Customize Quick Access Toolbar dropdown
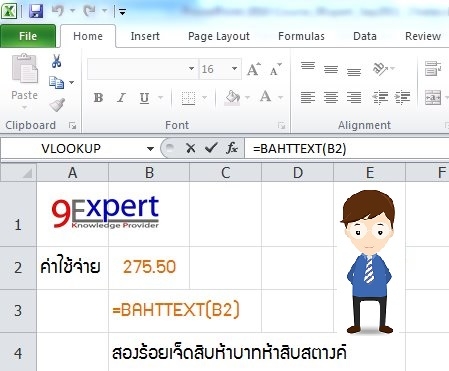Image resolution: width=449 pixels, height=371 pixels. coord(122,12)
